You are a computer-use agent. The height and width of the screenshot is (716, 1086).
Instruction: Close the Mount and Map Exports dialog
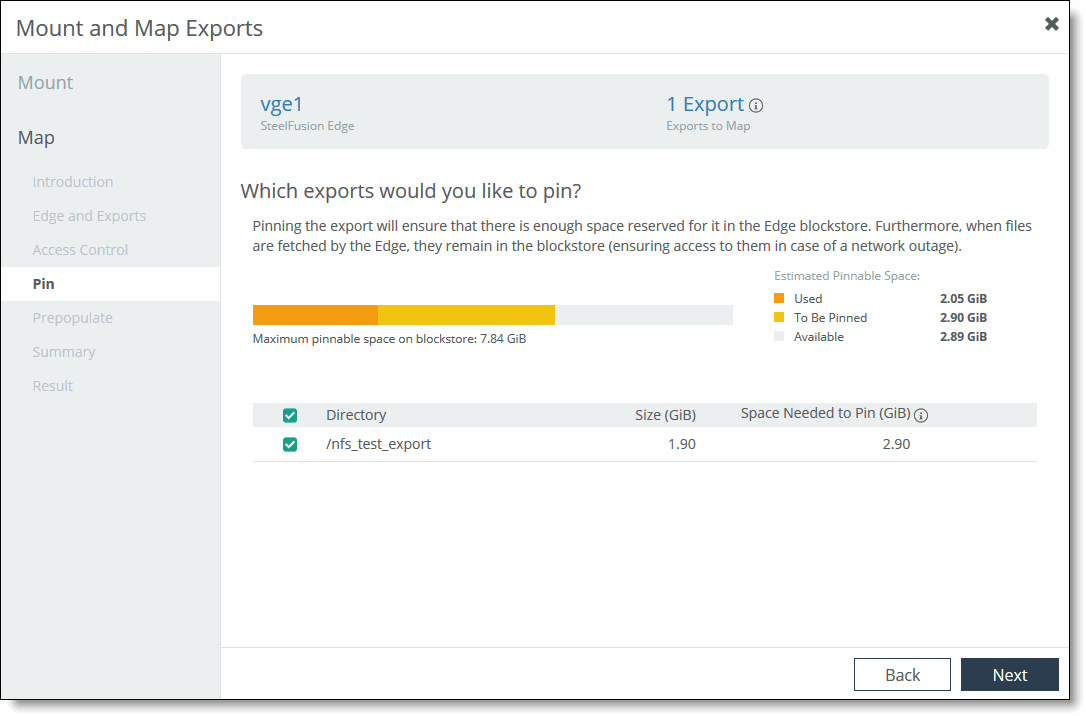pyautogui.click(x=1051, y=24)
